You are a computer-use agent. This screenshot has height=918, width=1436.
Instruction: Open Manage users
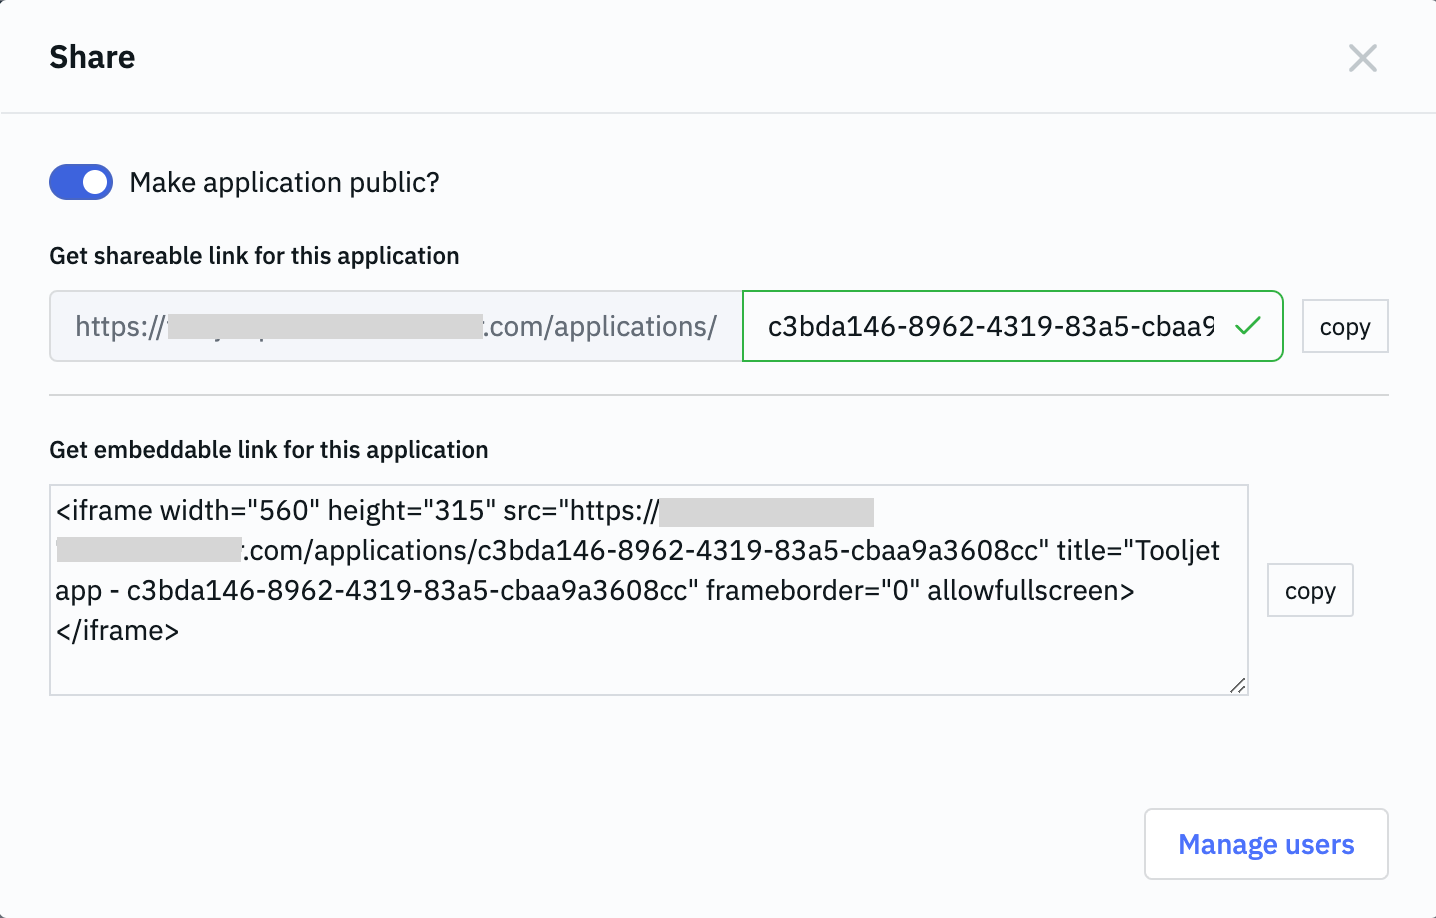pos(1265,845)
